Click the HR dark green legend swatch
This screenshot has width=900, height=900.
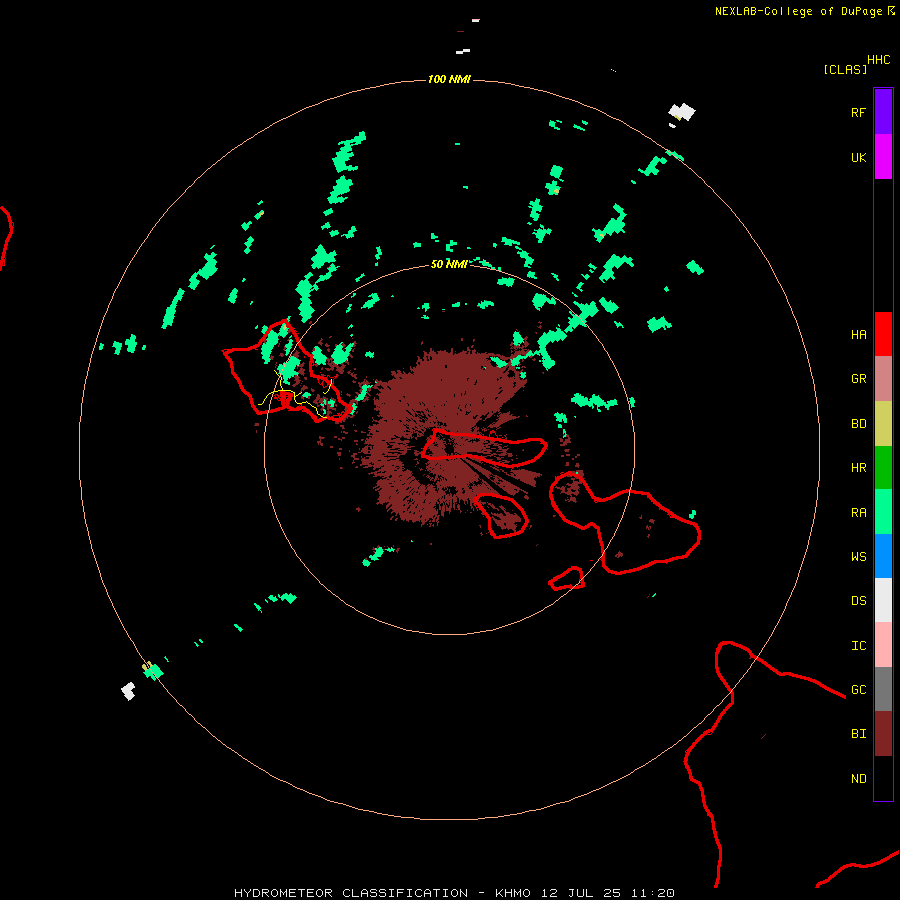[x=883, y=468]
